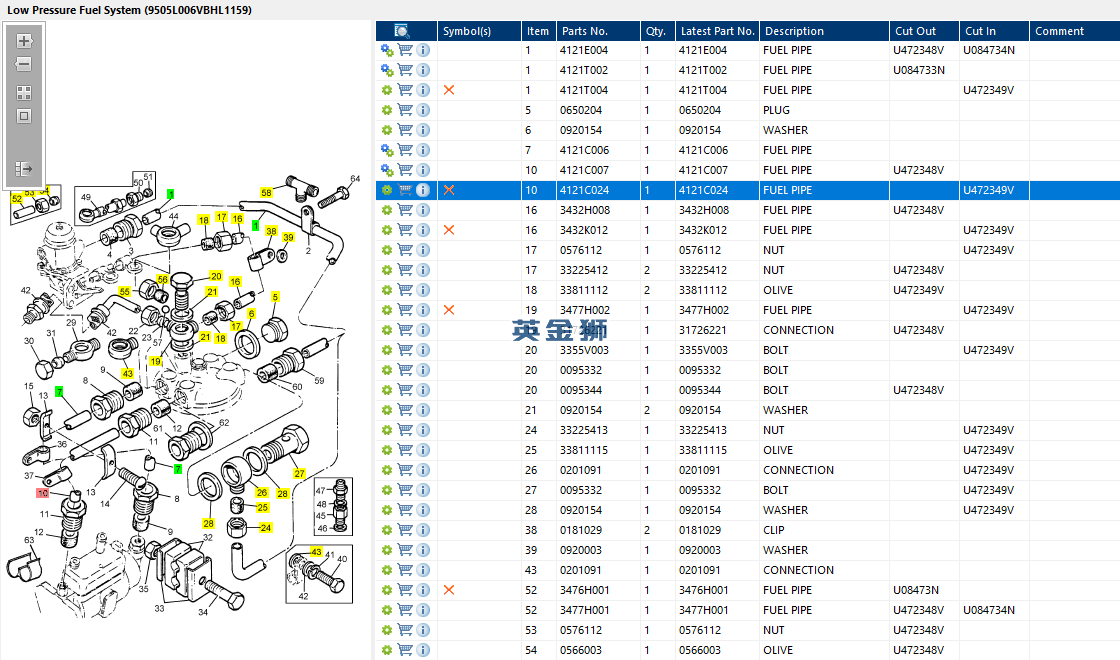Show info for selected part 4121C024
The image size is (1120, 660).
tap(423, 190)
